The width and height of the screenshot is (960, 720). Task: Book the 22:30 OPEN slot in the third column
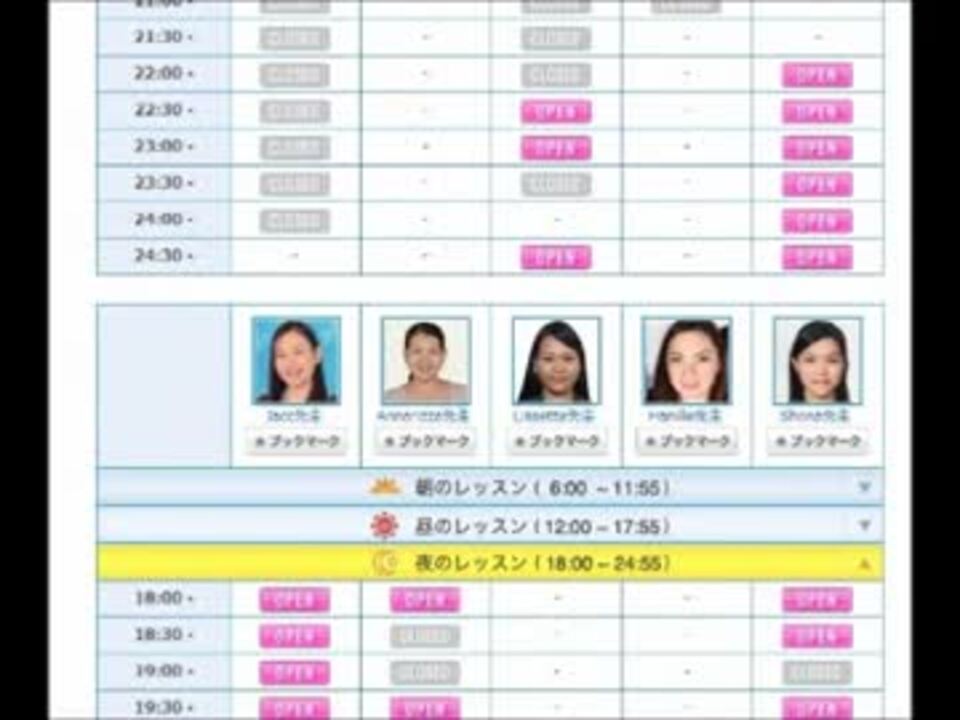pyautogui.click(x=556, y=111)
